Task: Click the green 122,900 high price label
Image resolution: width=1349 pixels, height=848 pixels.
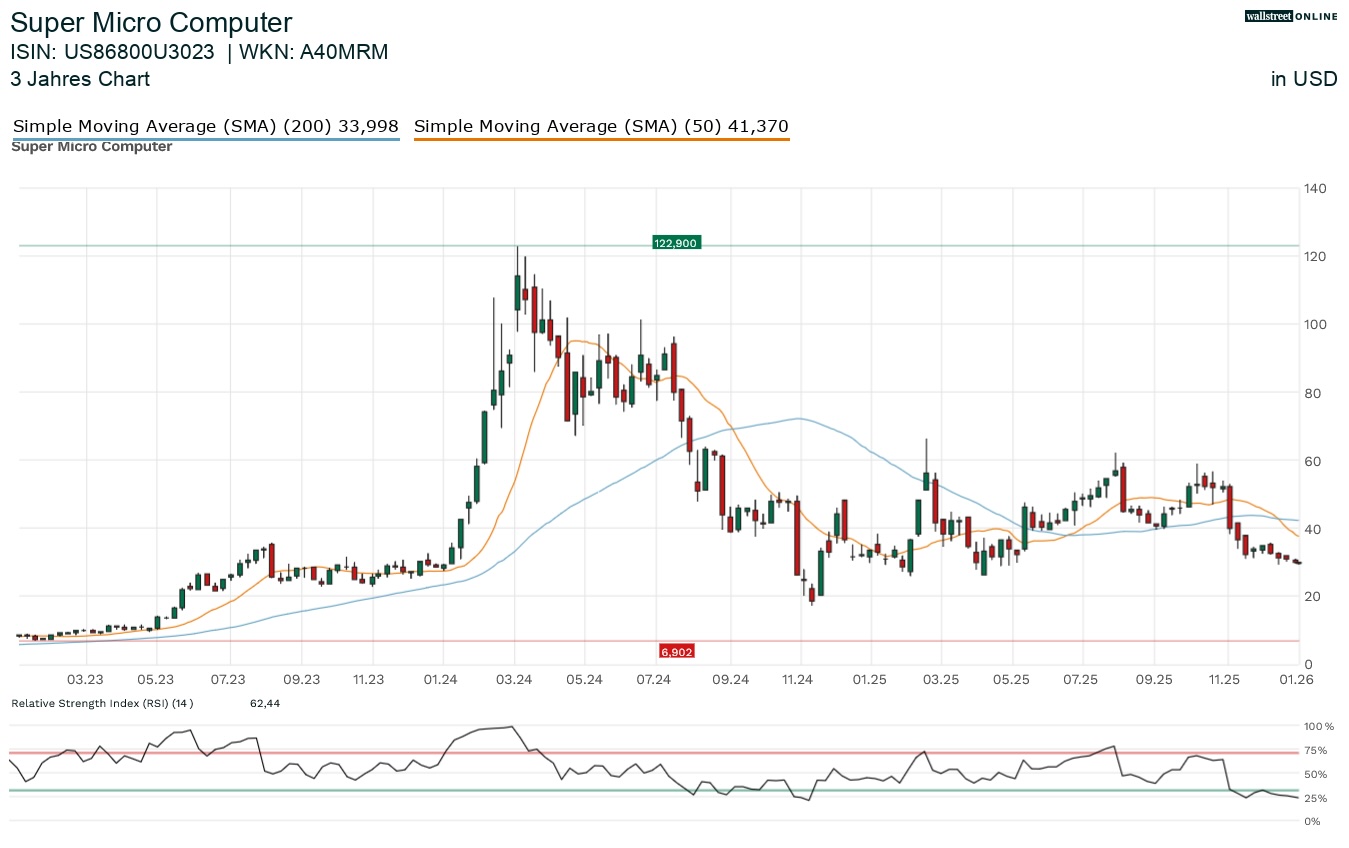Action: coord(677,243)
